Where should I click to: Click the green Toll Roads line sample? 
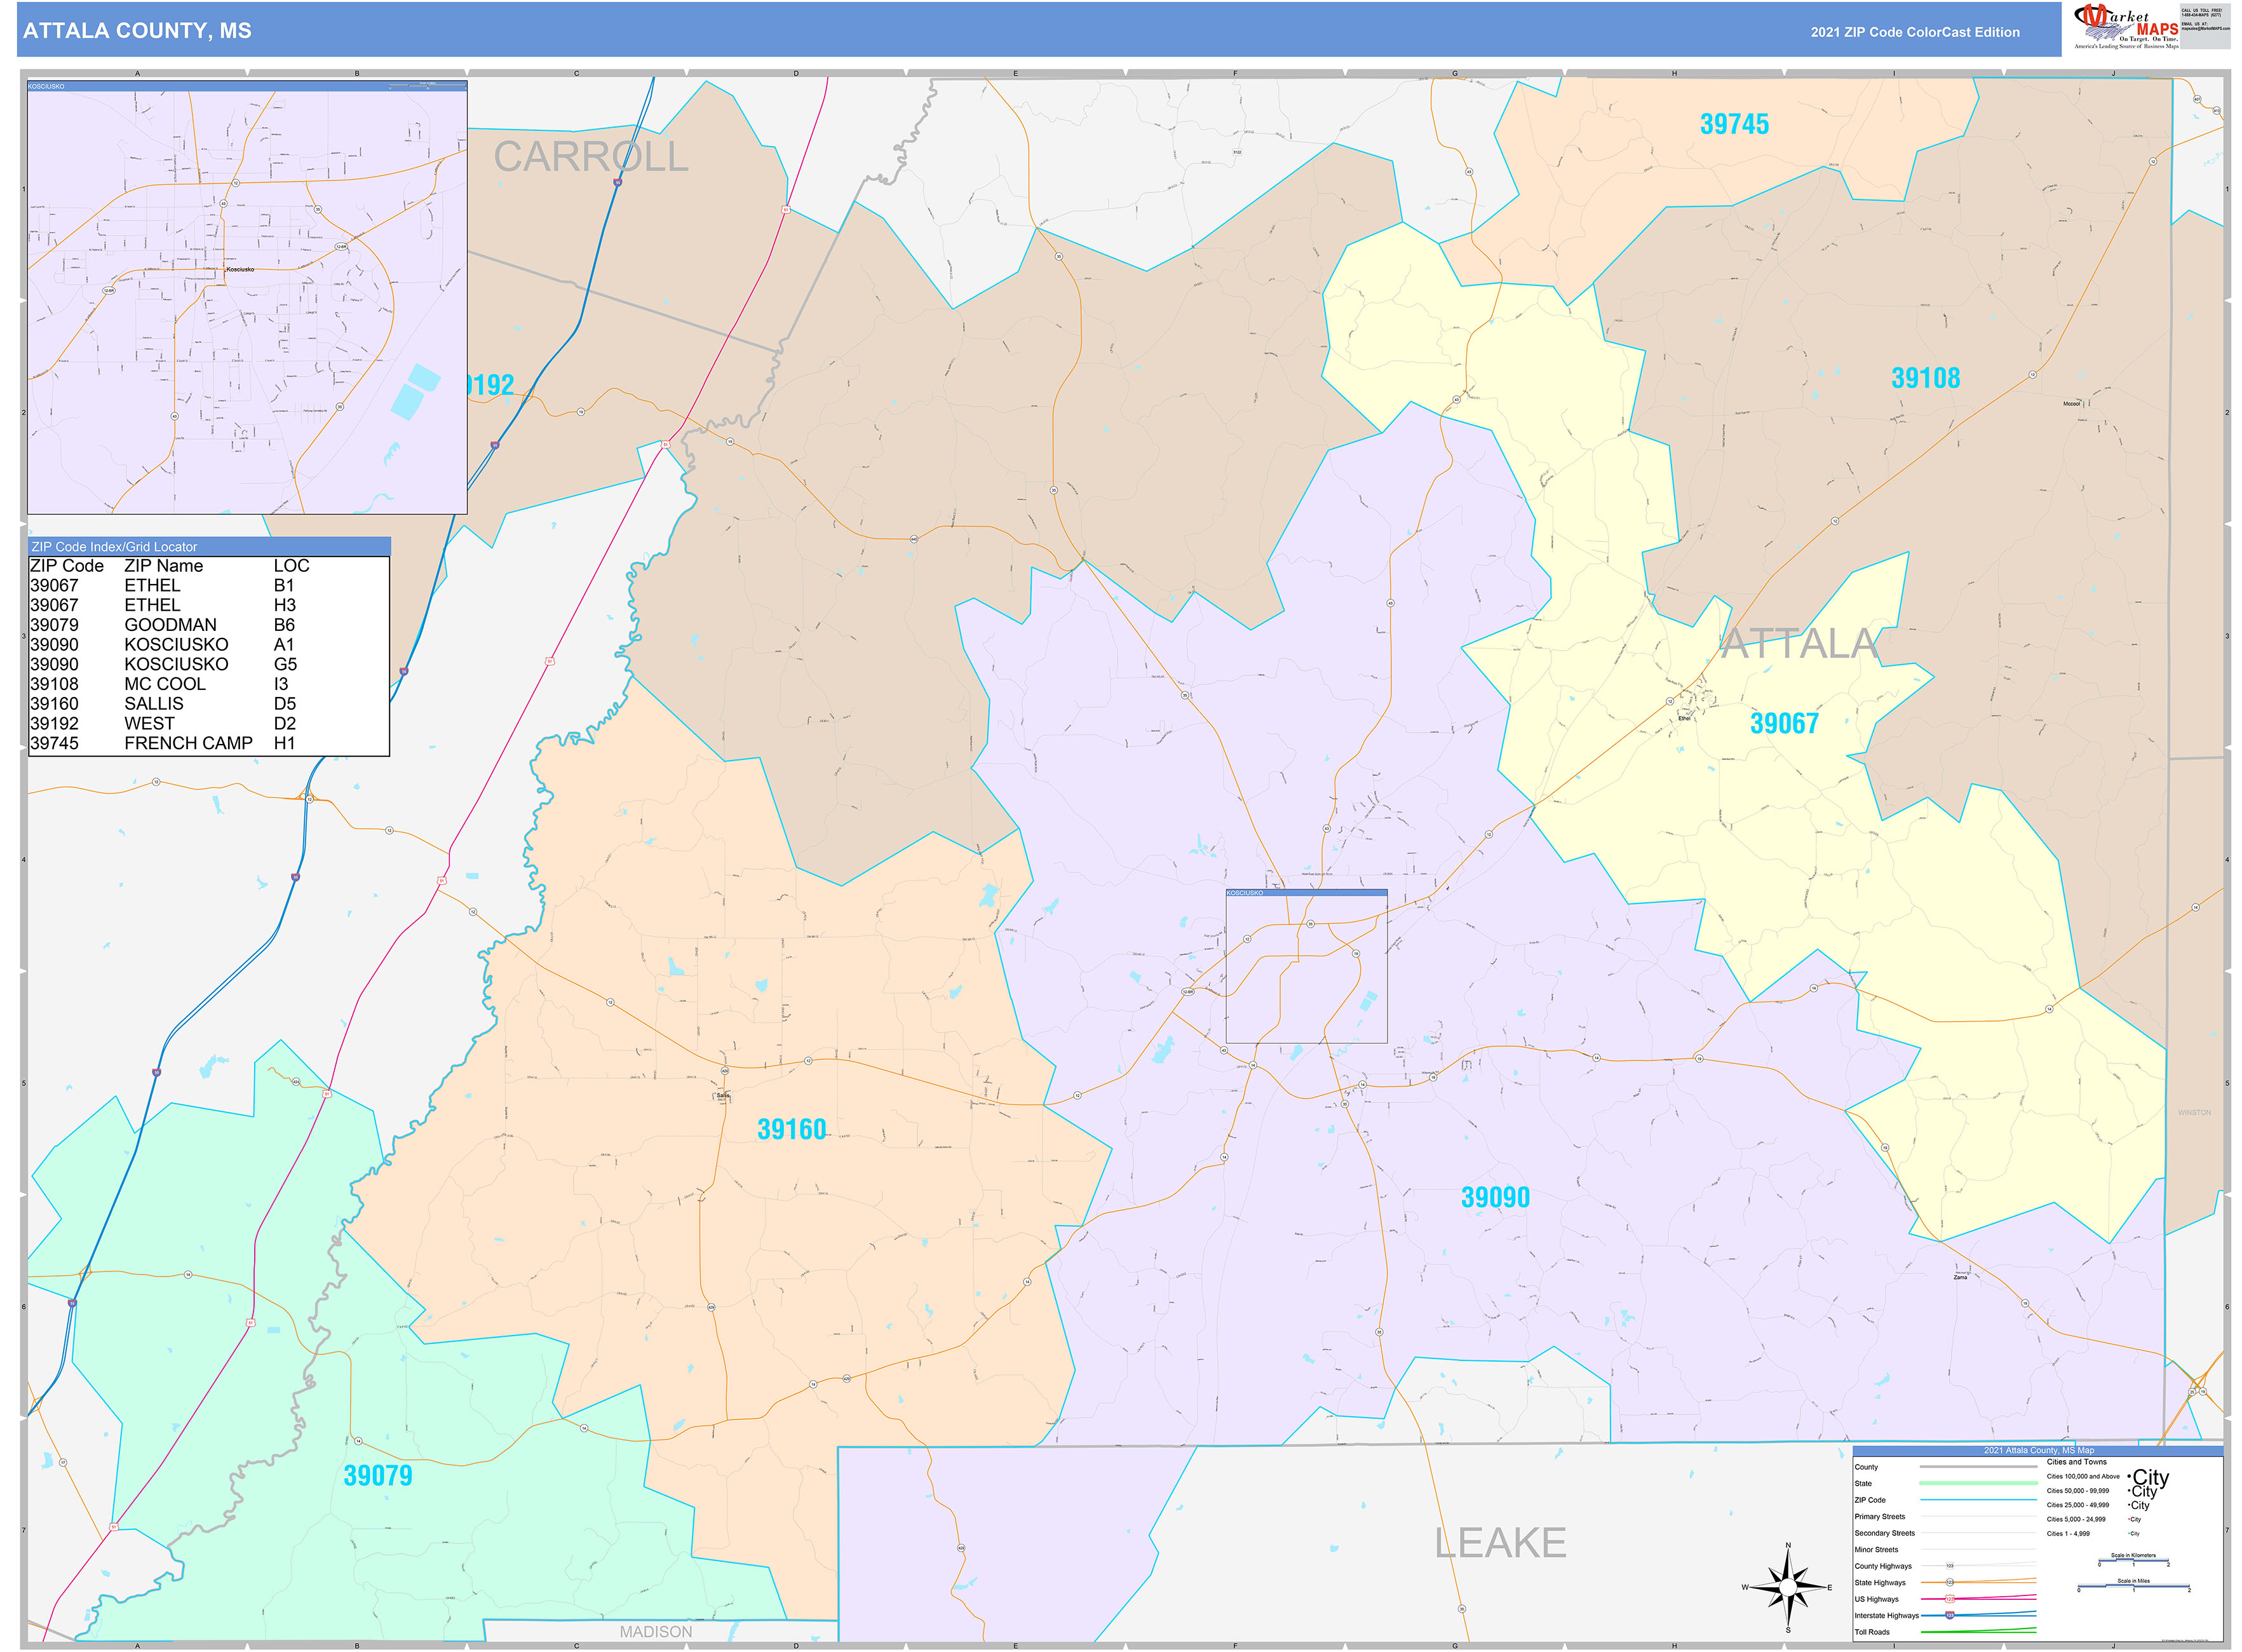[x=1979, y=1631]
